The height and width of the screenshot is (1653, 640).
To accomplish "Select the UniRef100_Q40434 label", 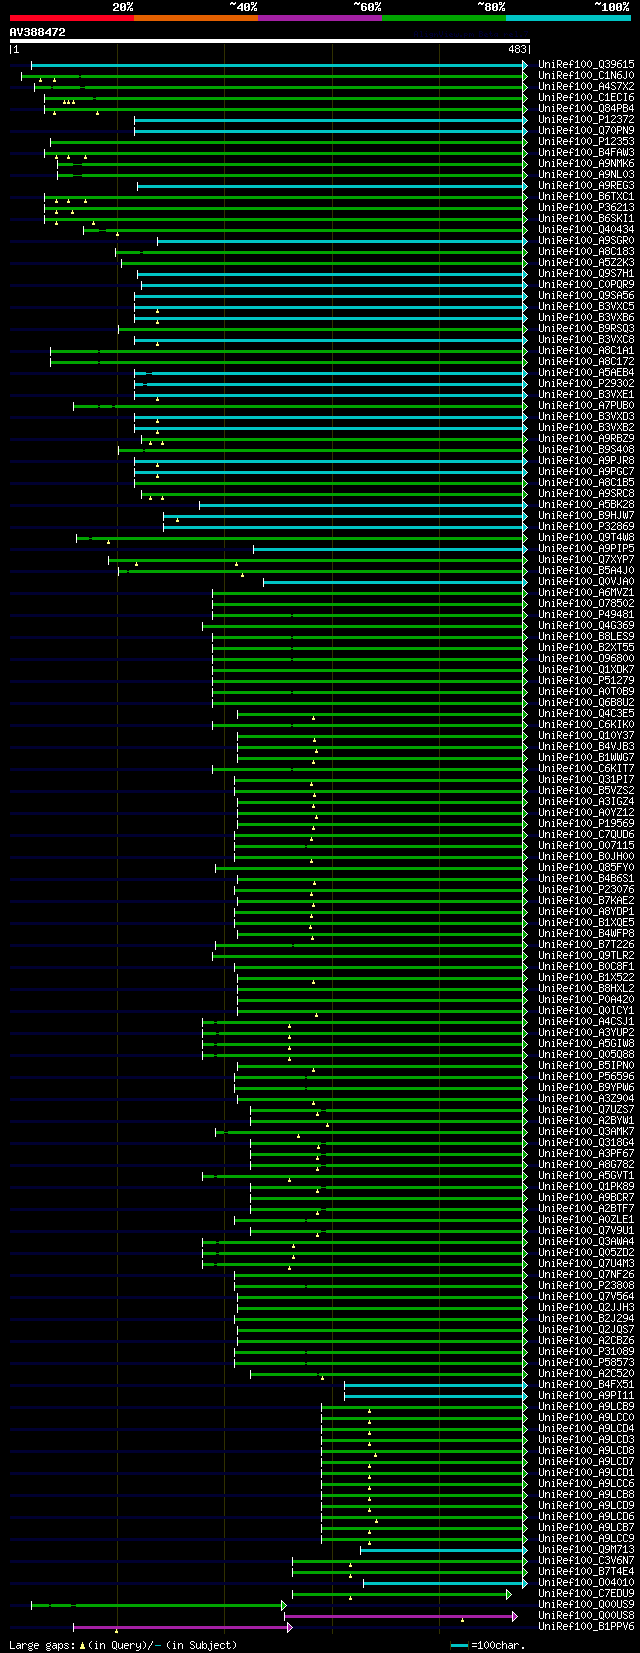I will (x=586, y=230).
